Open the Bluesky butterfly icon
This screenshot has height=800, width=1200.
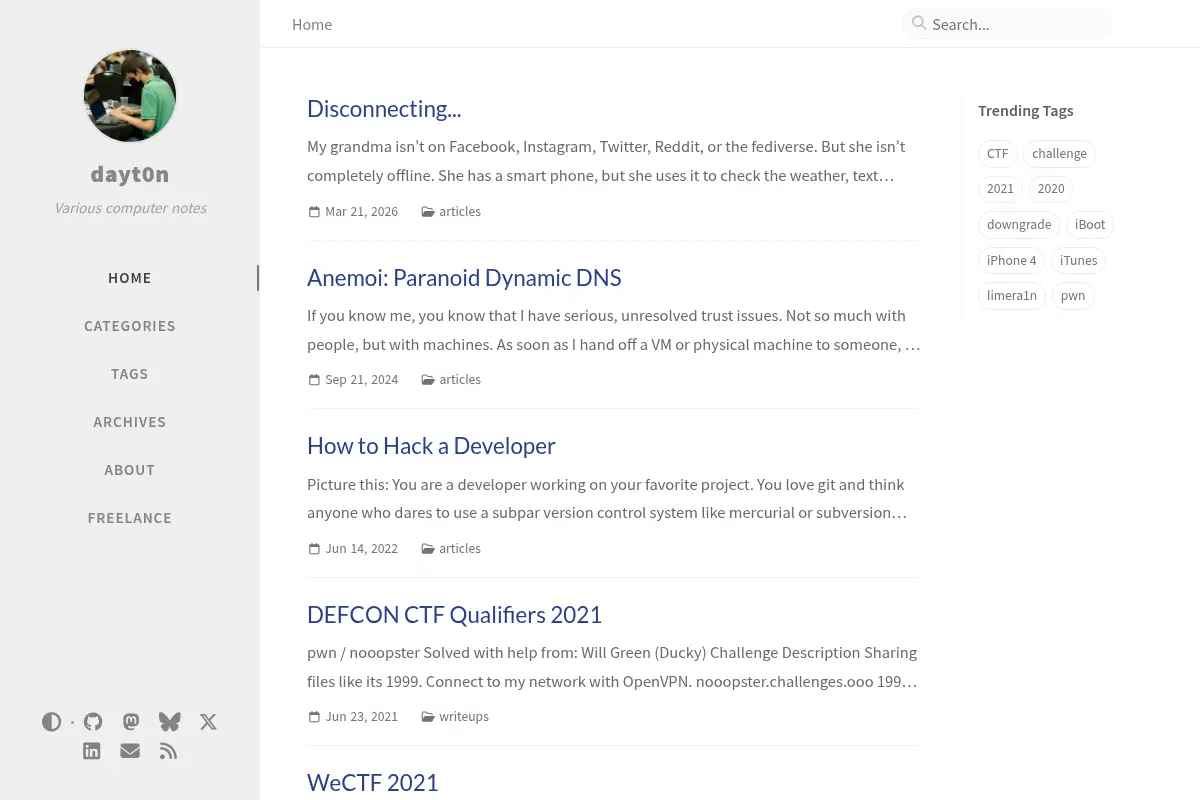(169, 722)
